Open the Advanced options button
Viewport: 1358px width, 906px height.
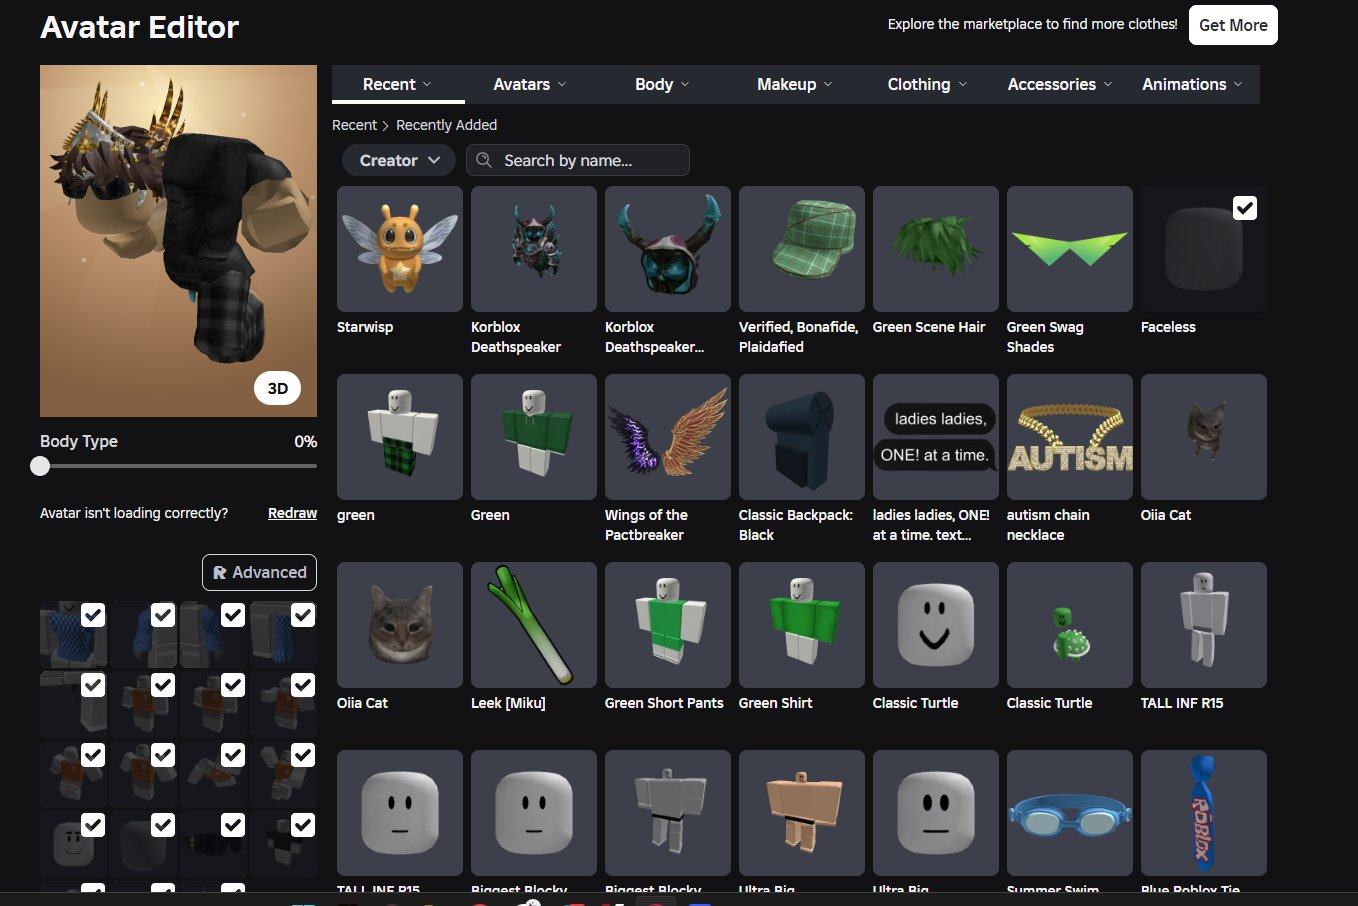259,572
